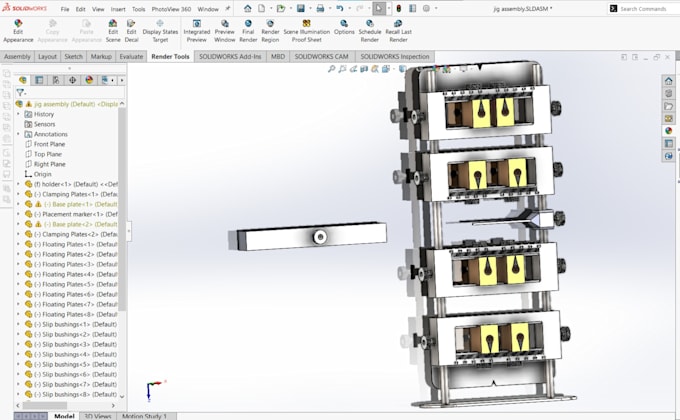Switch to the SOLIDWORKS Add-Ins tab
This screenshot has width=680, height=420.
pos(230,56)
